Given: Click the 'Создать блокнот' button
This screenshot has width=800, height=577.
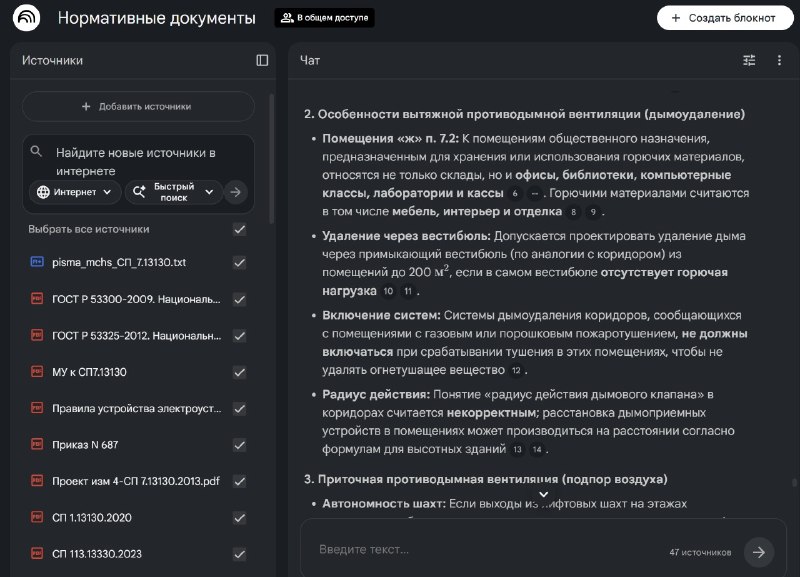Looking at the screenshot, I should coord(725,18).
